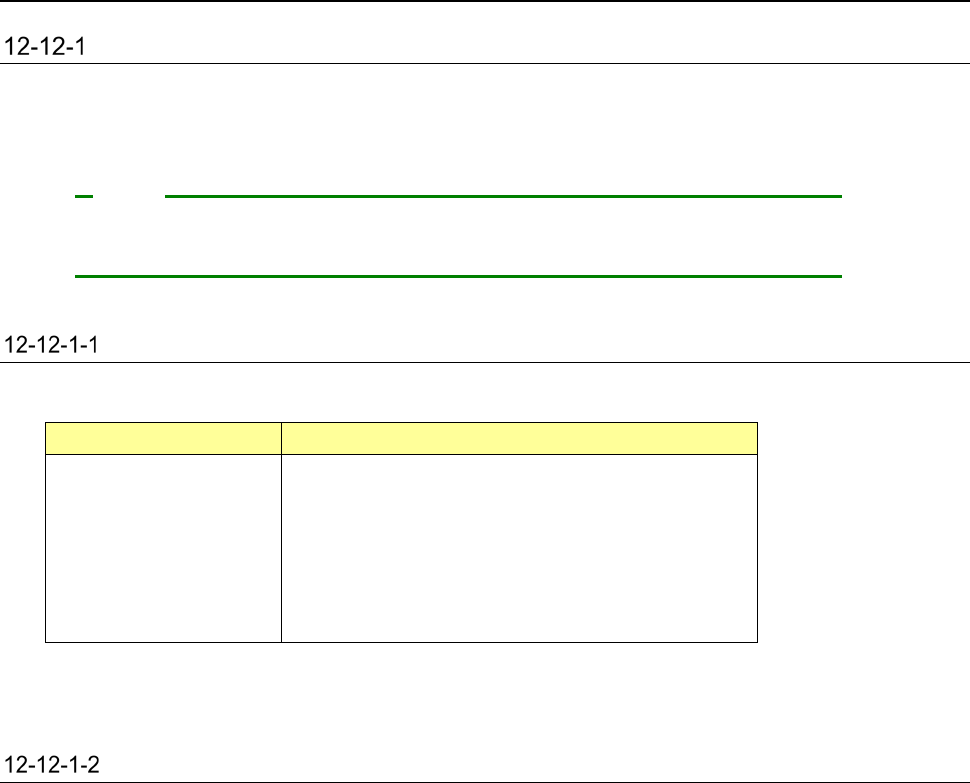
Task: Click the horizontal rule beneath heading 12-12-1
Action: coord(485,63)
